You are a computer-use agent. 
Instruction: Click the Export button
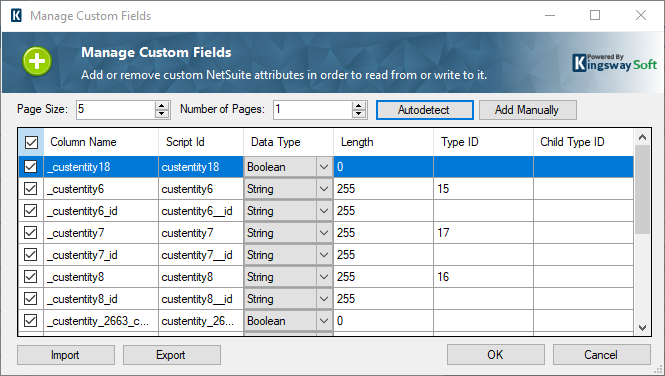click(172, 355)
